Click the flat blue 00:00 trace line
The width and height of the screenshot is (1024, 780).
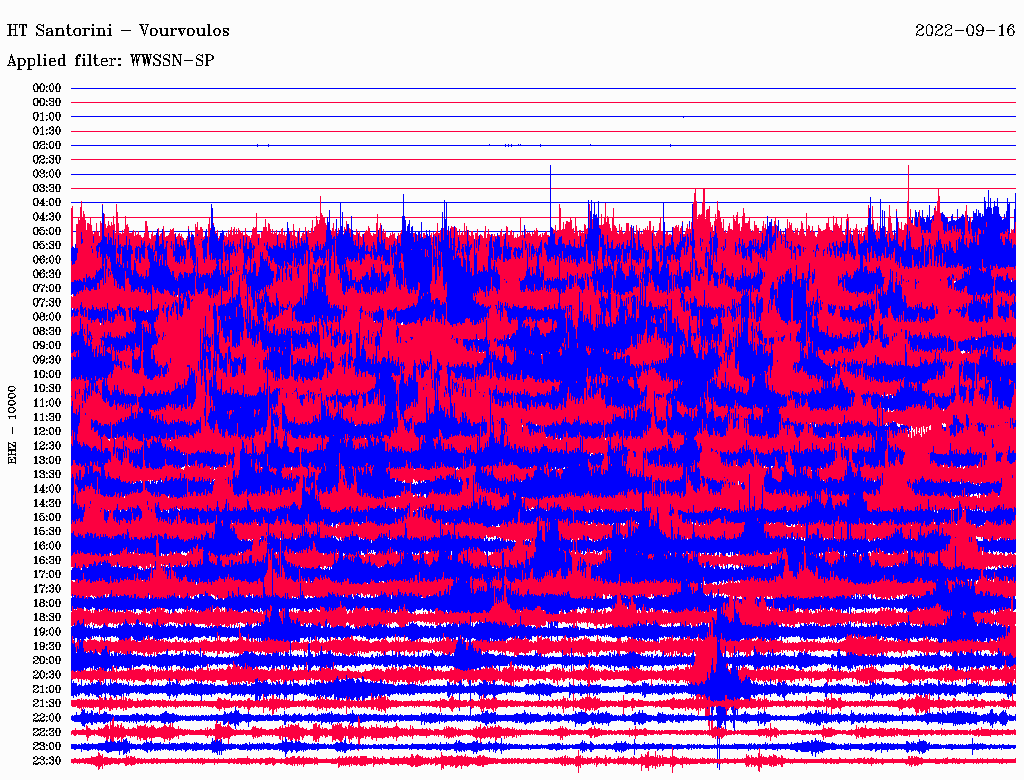tap(543, 88)
